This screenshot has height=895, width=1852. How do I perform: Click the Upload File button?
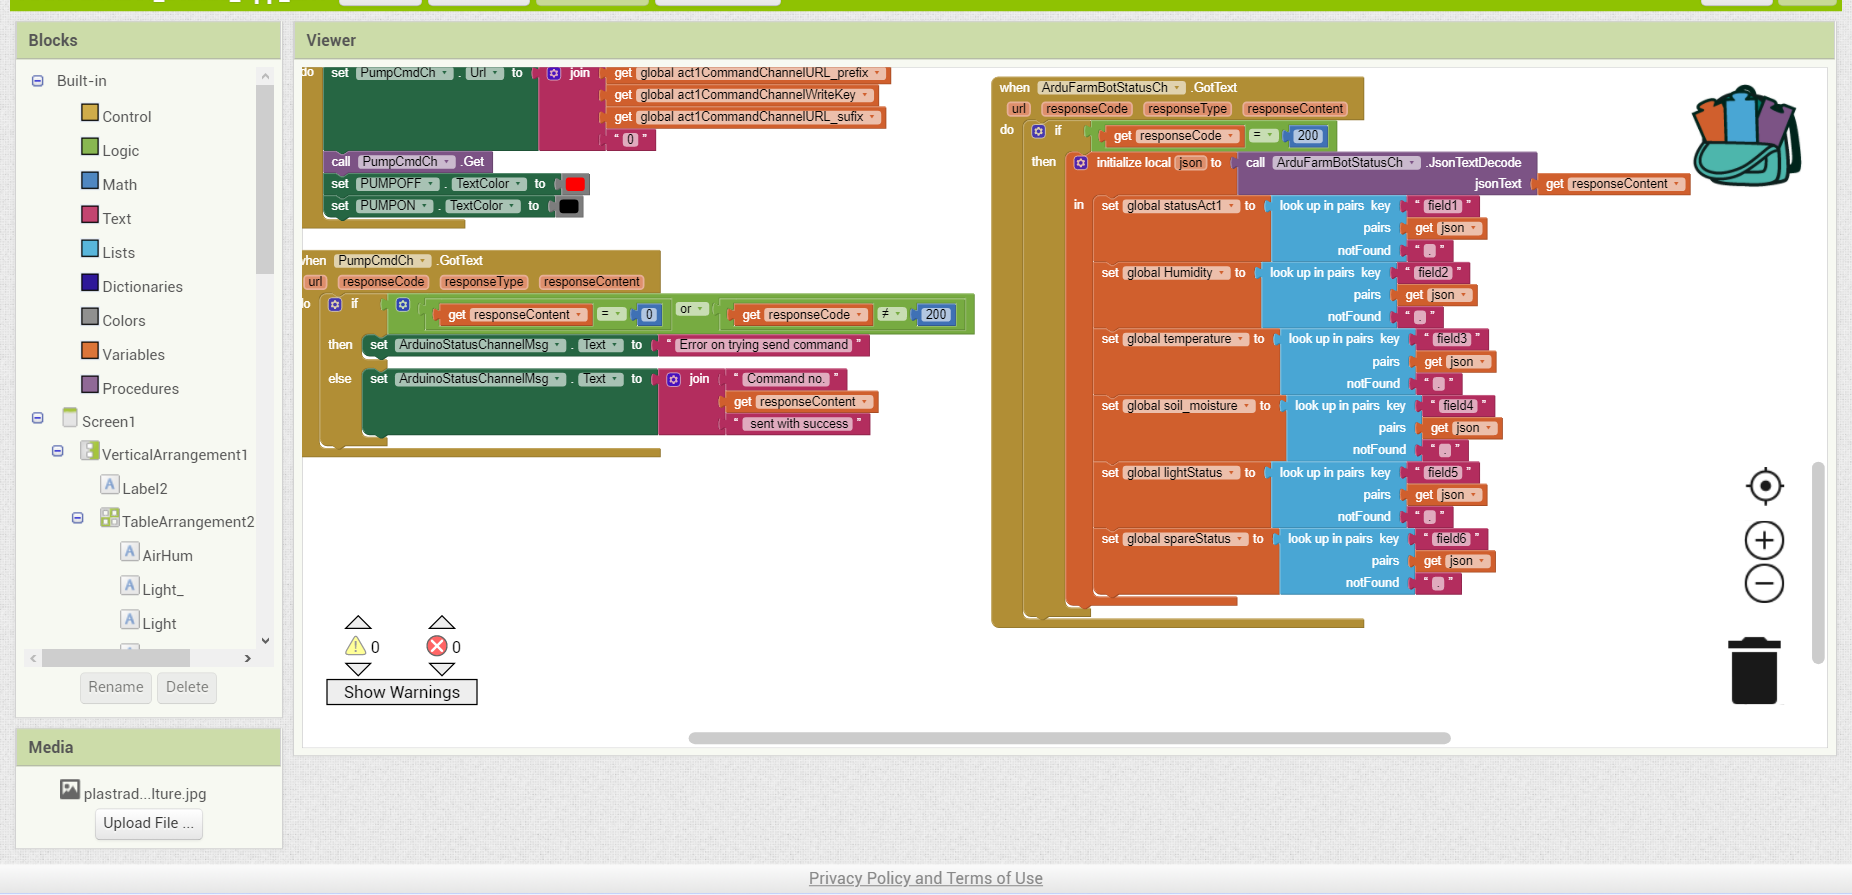[x=149, y=823]
